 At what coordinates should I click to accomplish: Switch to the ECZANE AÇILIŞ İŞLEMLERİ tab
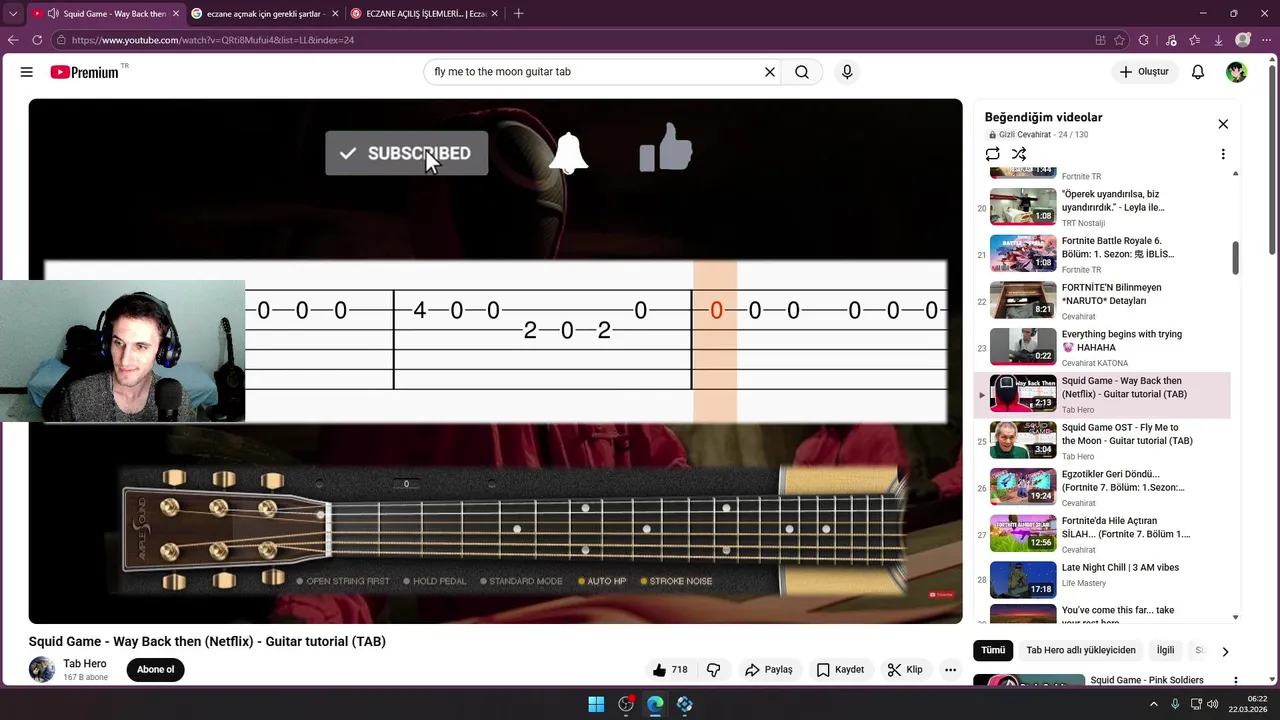pos(425,14)
